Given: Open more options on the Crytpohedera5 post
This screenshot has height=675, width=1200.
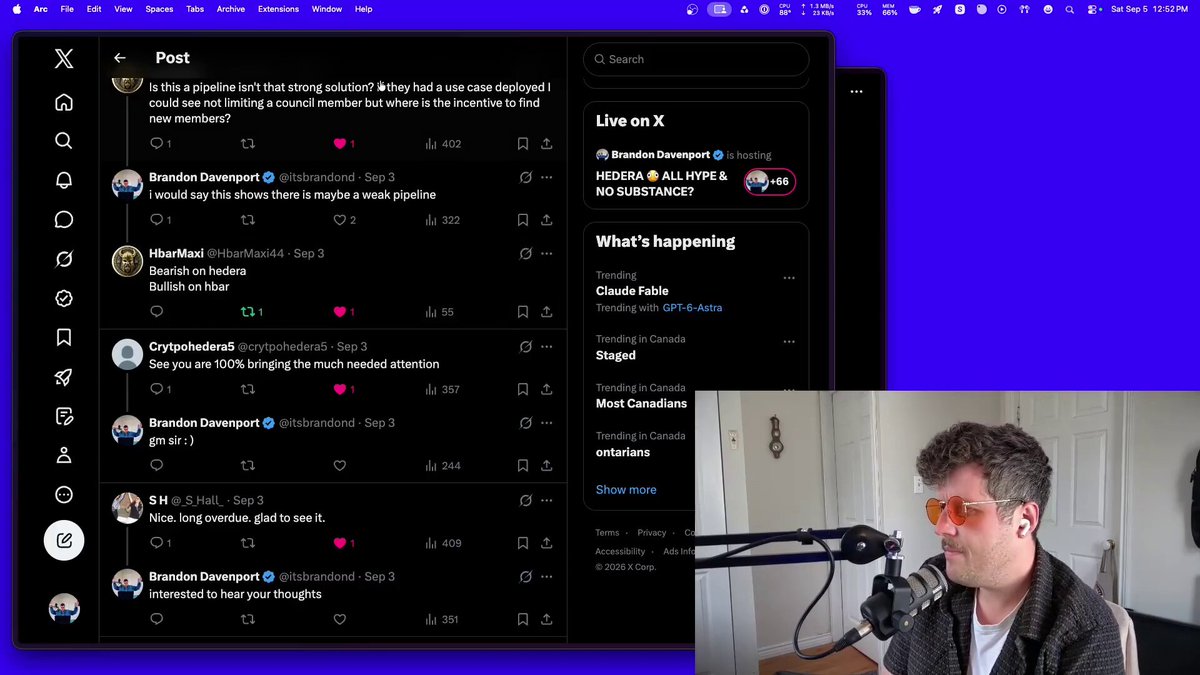Looking at the screenshot, I should [x=546, y=347].
